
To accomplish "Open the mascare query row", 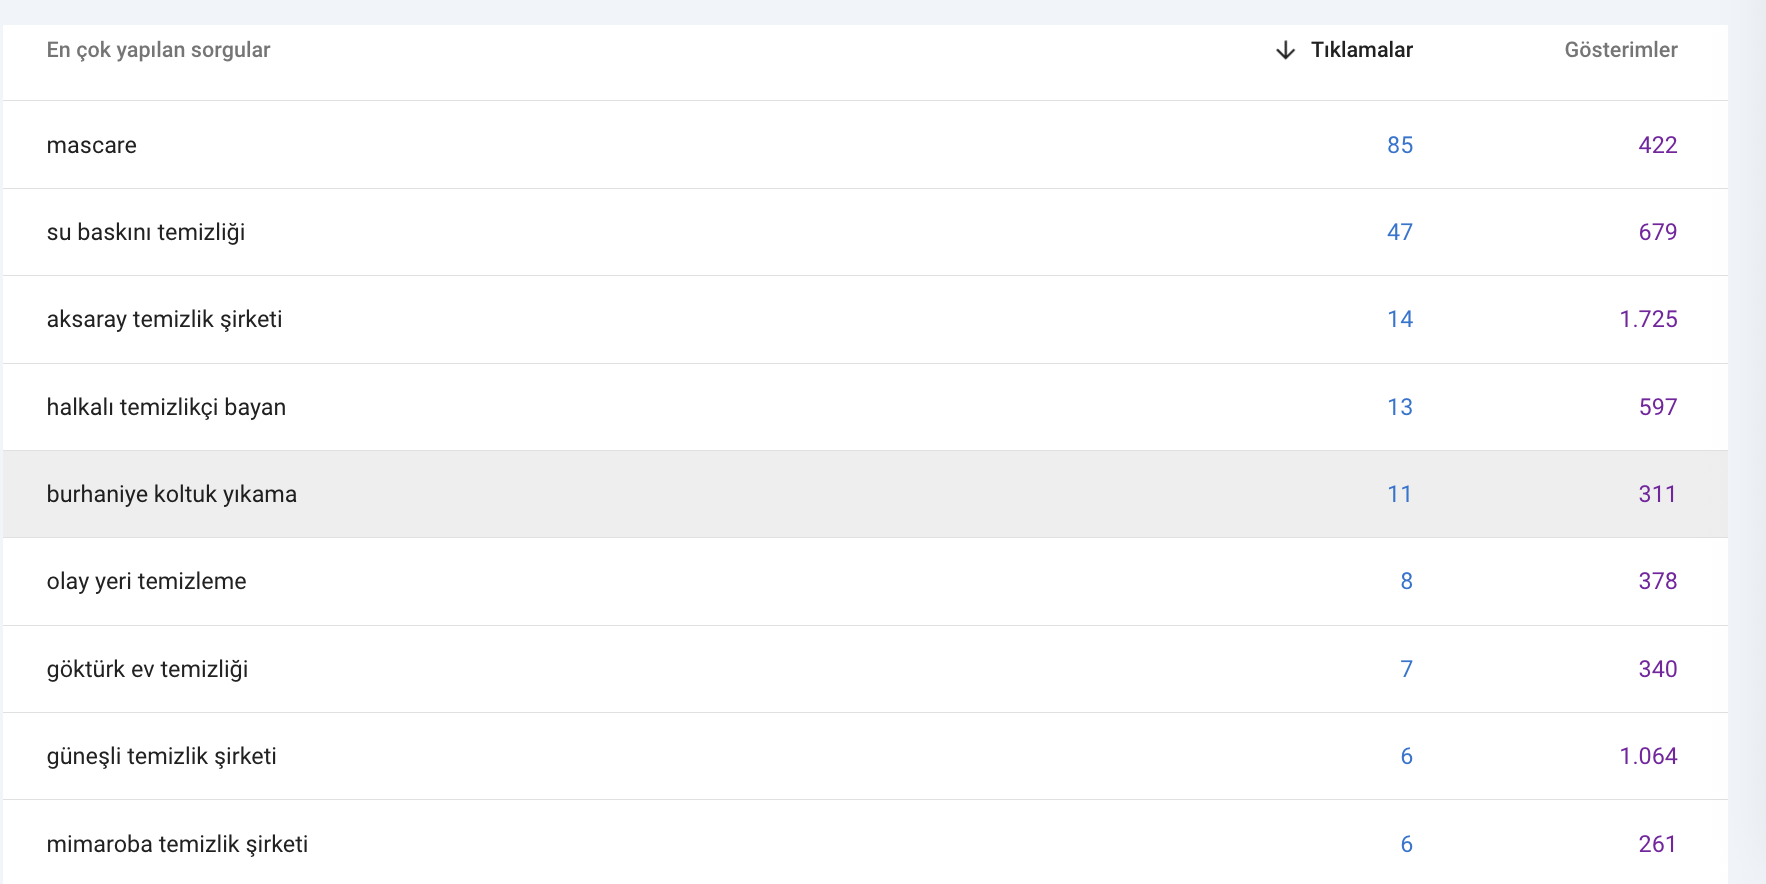I will pos(865,145).
